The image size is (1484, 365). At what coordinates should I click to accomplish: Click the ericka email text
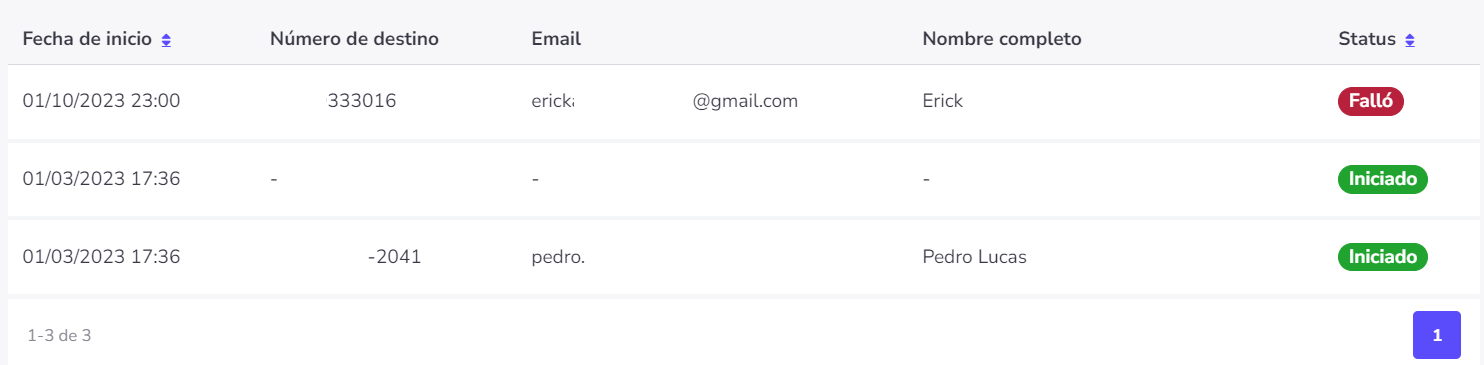[x=553, y=101]
